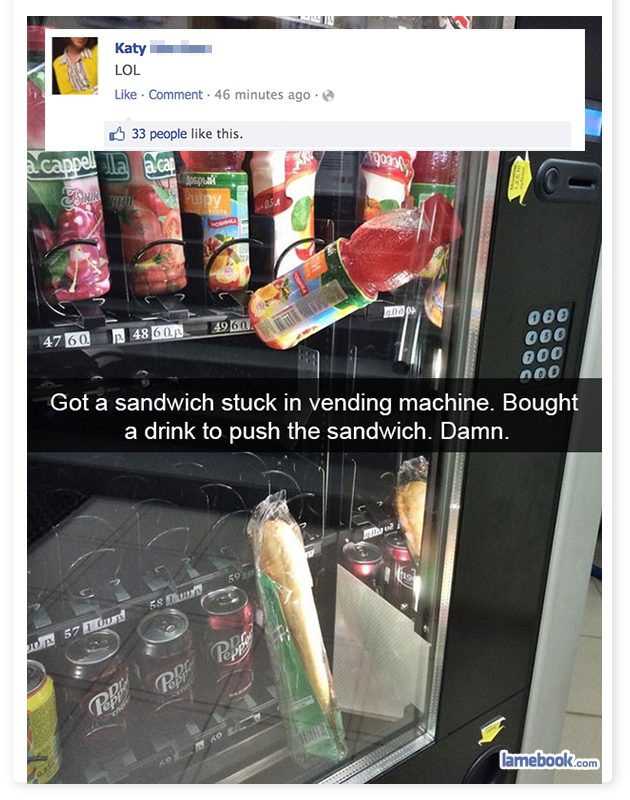Click the price label 47 60
Image resolution: width=630 pixels, height=800 pixels.
point(67,340)
